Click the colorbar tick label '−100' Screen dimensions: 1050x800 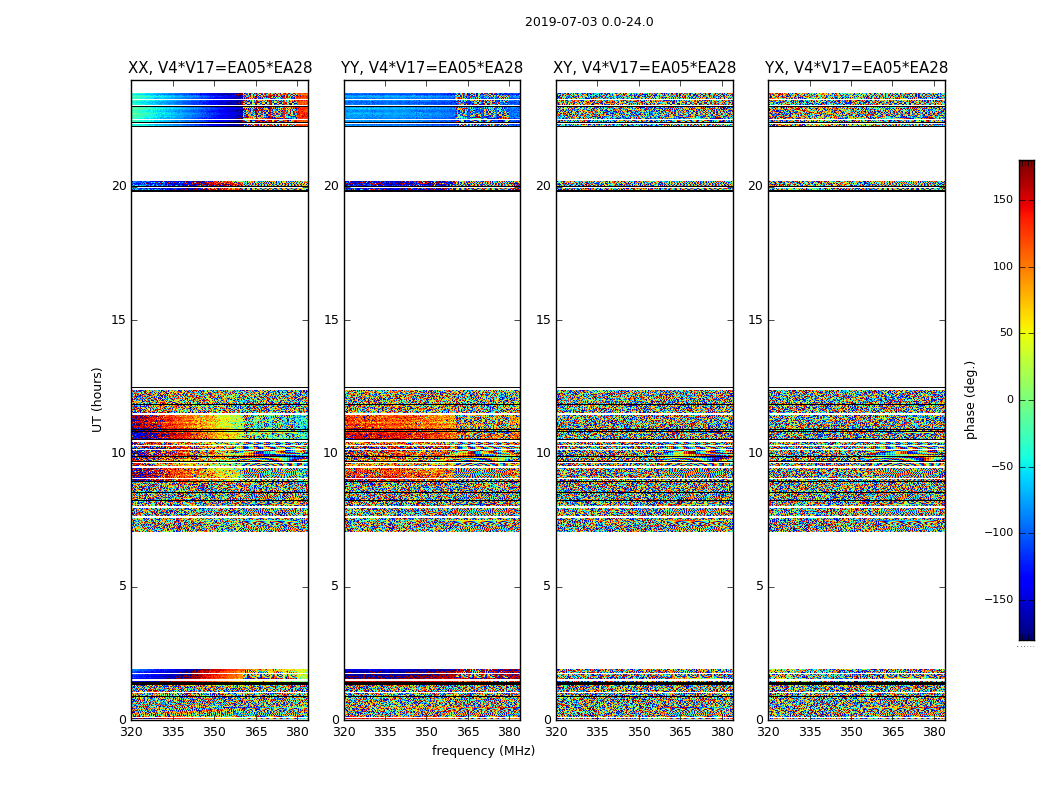pos(998,533)
